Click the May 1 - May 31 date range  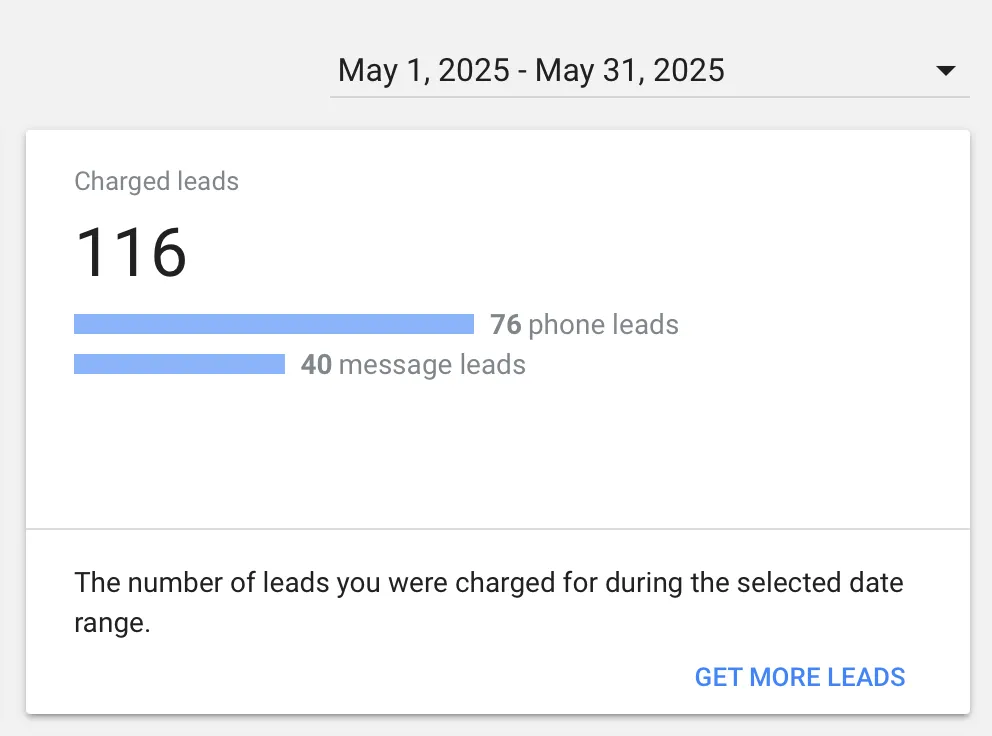tap(530, 70)
